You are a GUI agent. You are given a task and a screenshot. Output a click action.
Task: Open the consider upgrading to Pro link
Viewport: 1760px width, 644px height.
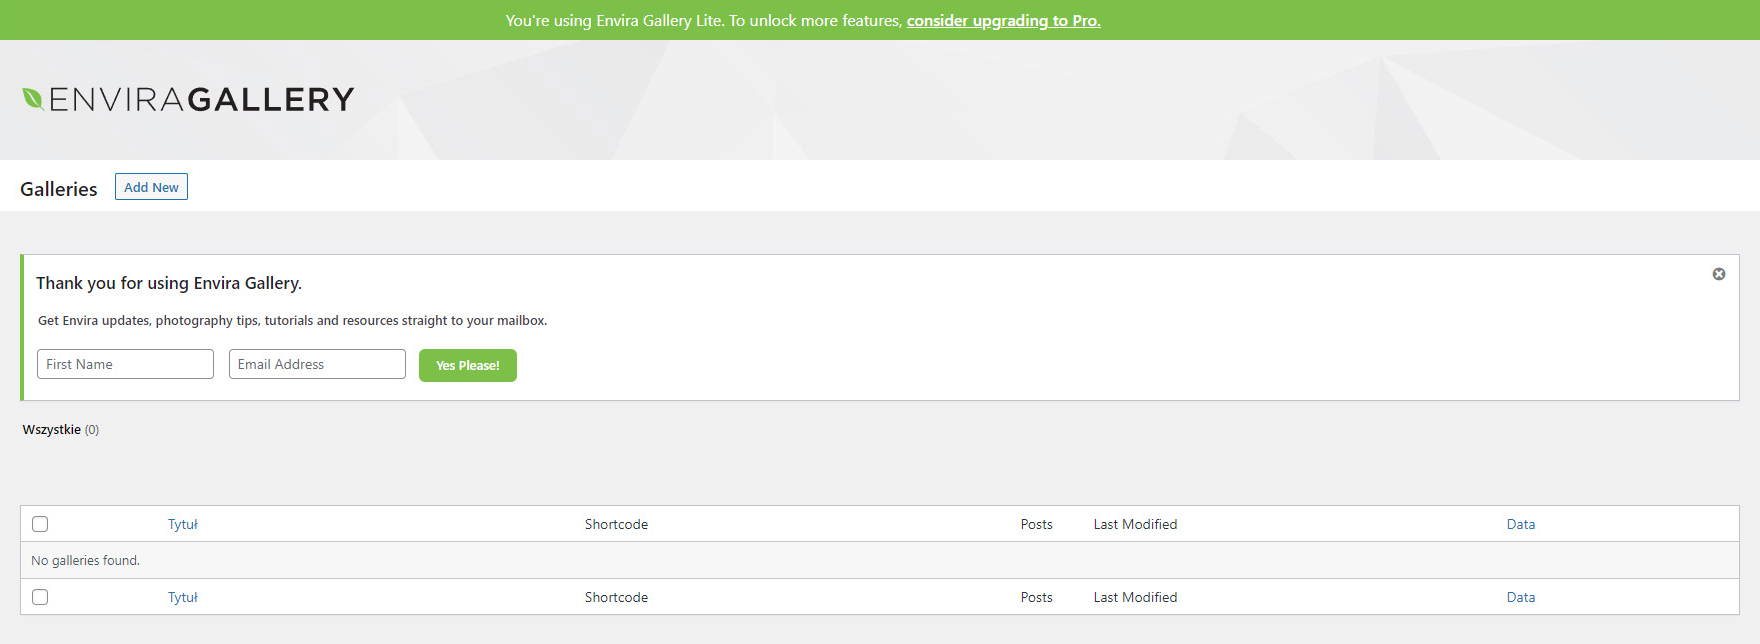point(1003,20)
